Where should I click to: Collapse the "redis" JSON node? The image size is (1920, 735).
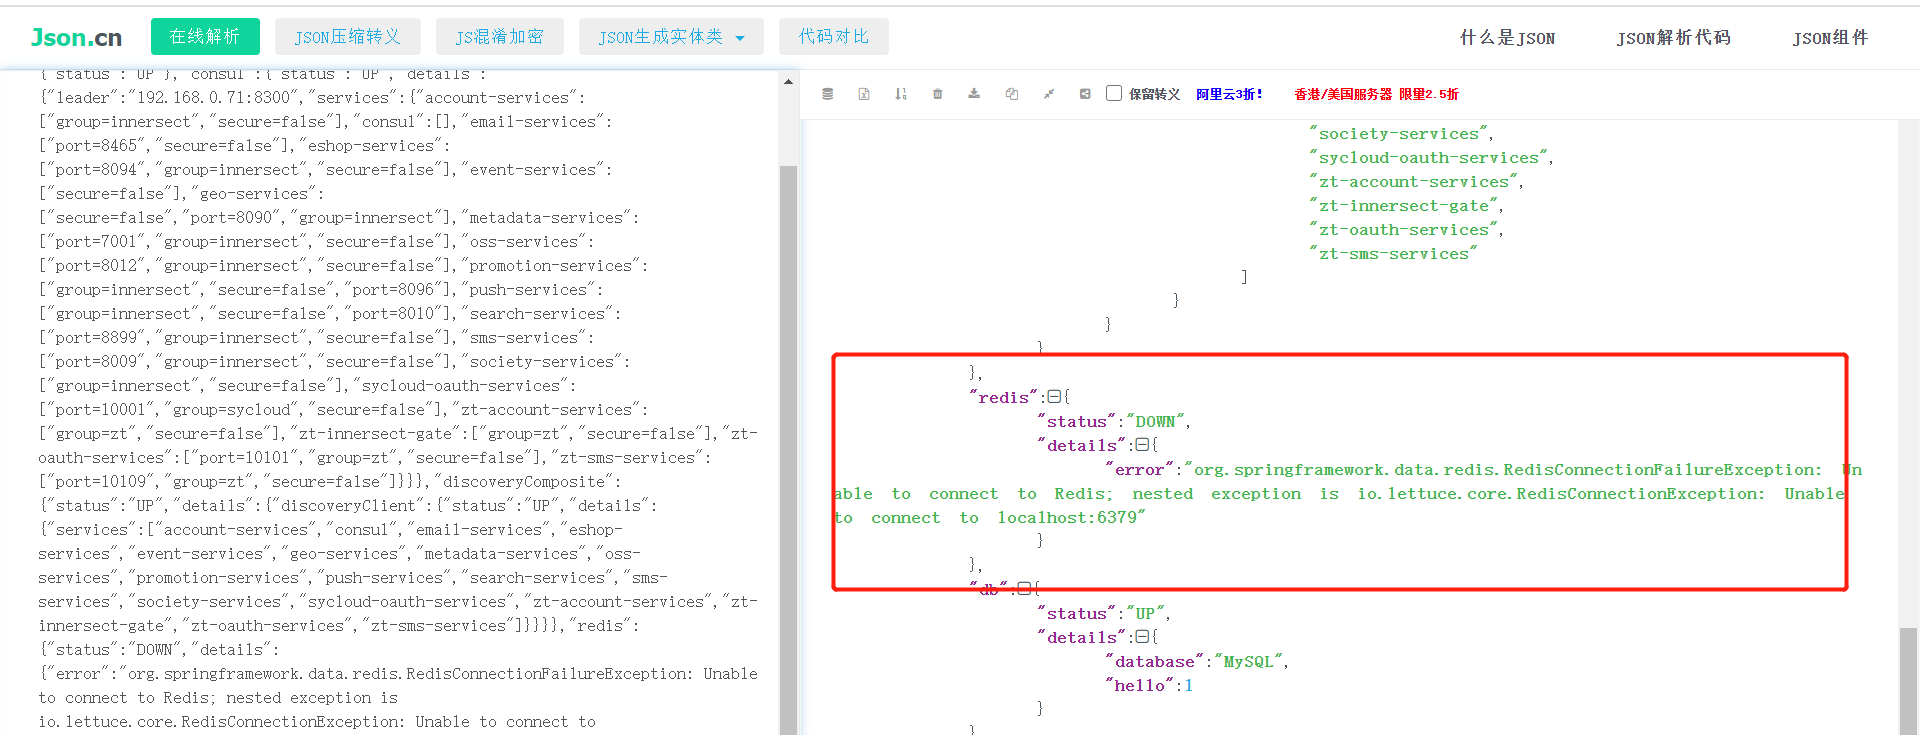(x=1053, y=397)
